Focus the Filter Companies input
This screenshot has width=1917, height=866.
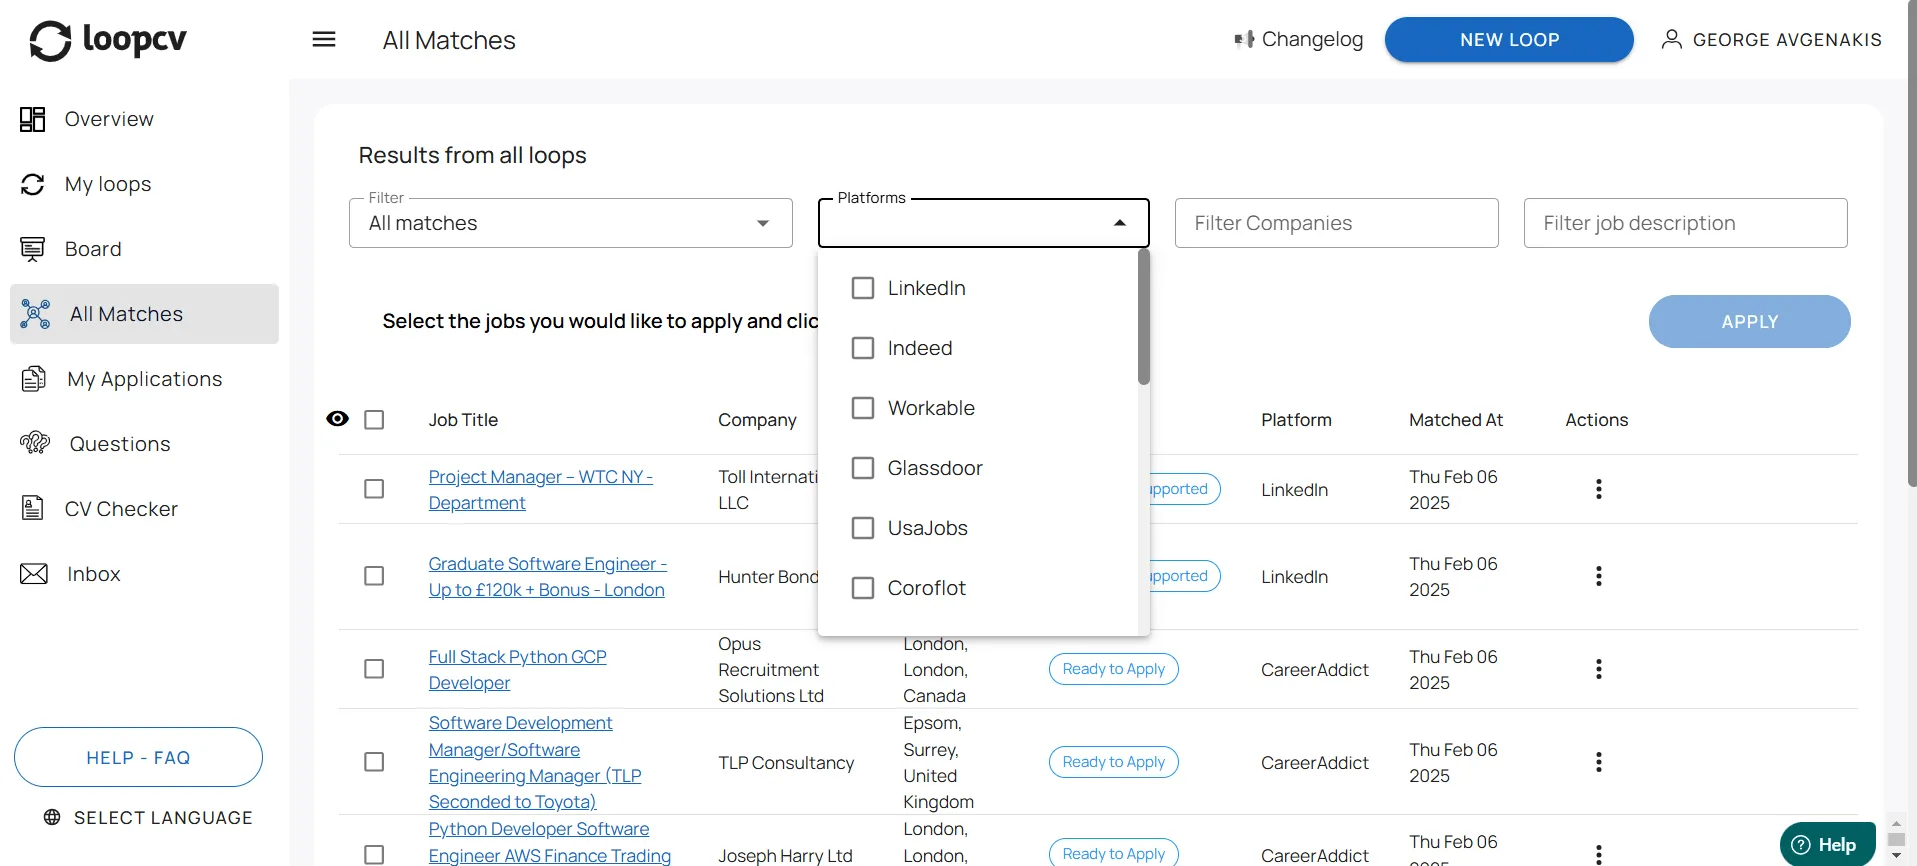tap(1337, 223)
